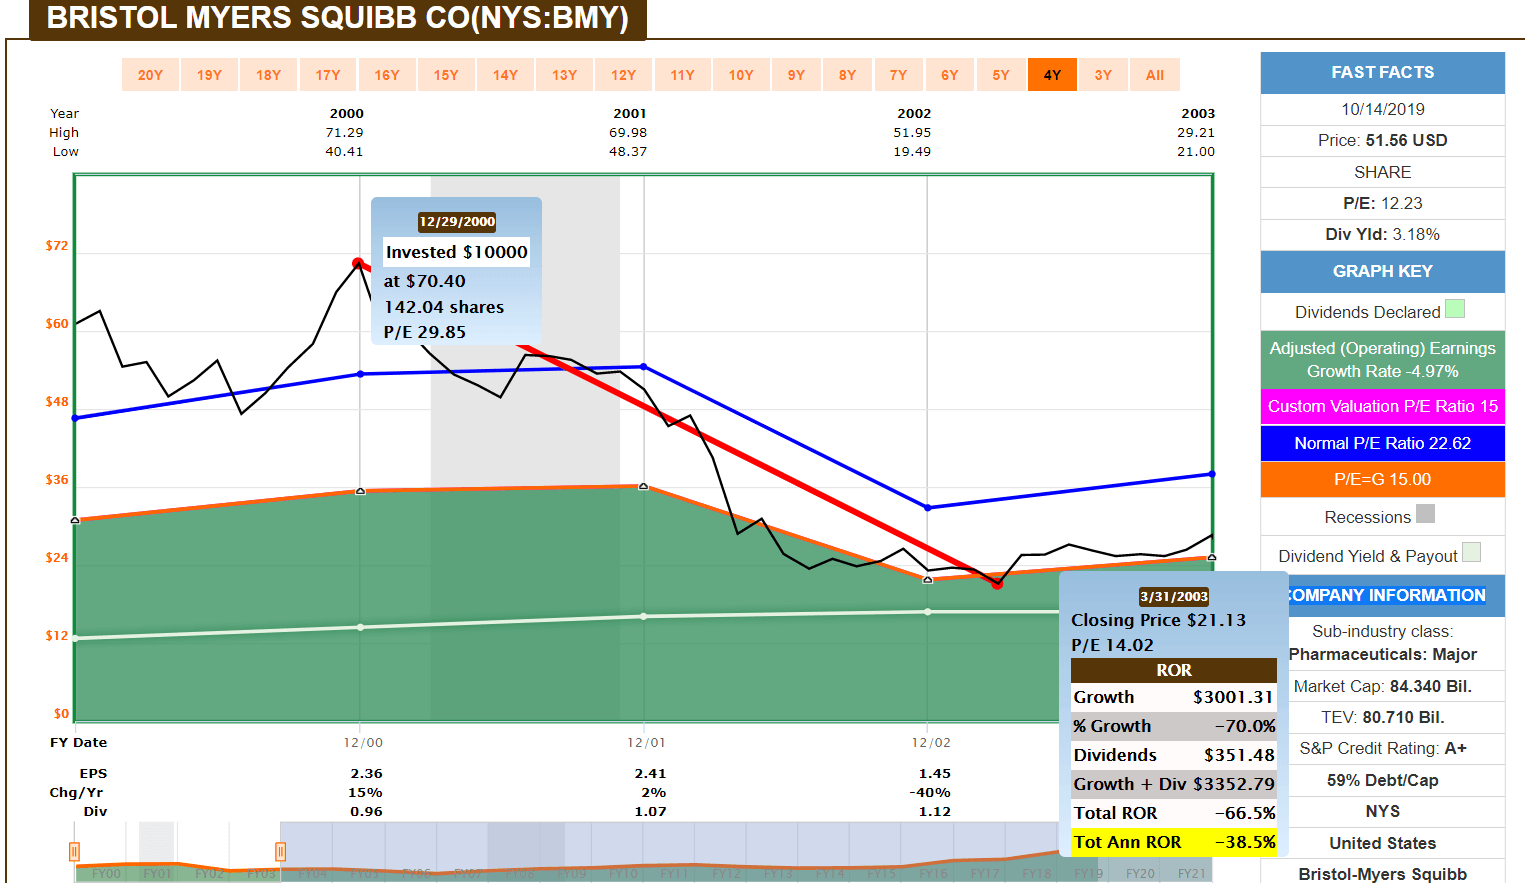
Task: Toggle Adjusted (Operating) Earnings Growth Rate line
Action: coord(1383,360)
